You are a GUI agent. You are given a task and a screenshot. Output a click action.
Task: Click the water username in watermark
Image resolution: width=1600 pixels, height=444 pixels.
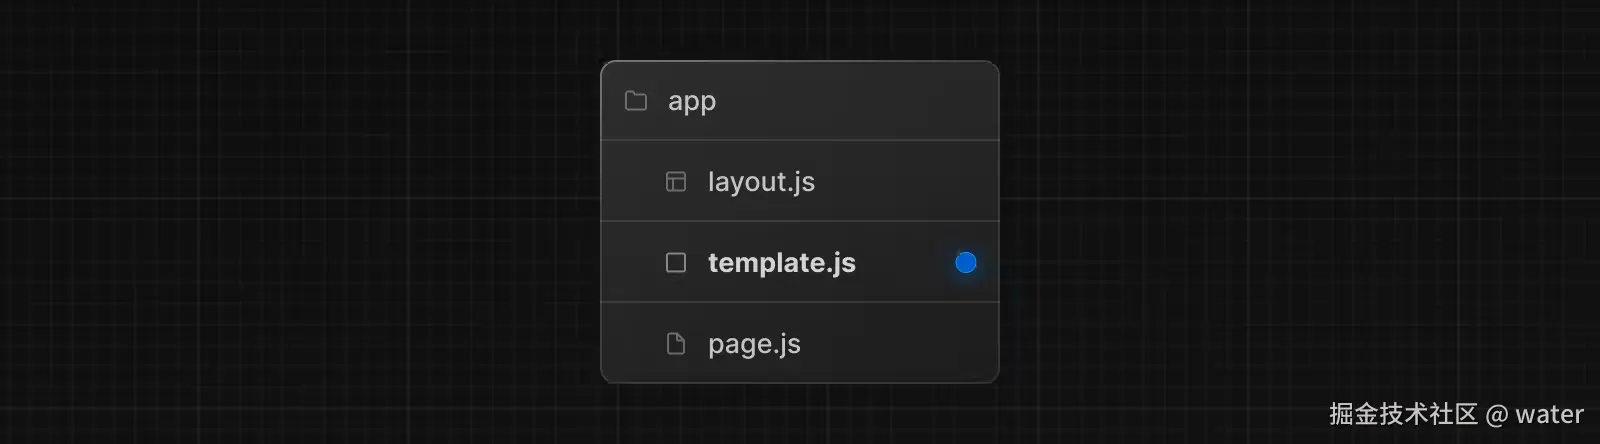1549,414
